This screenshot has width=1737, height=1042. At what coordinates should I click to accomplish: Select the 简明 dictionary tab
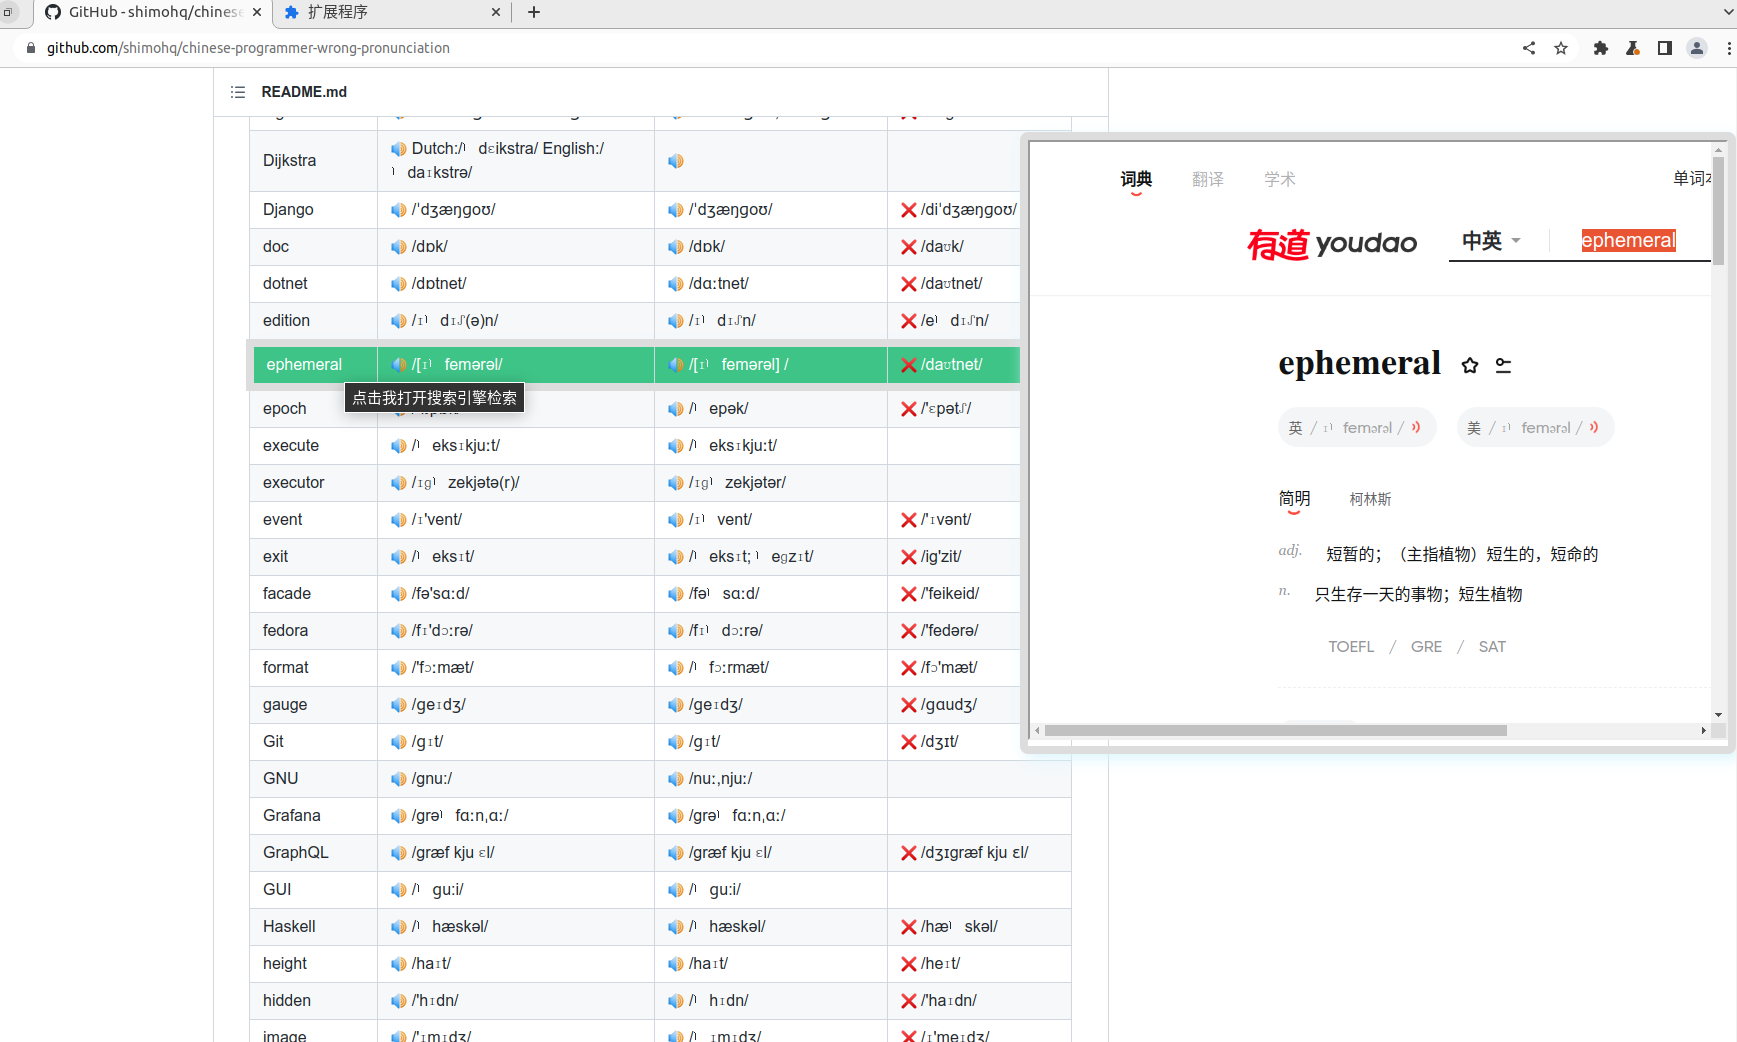point(1294,499)
